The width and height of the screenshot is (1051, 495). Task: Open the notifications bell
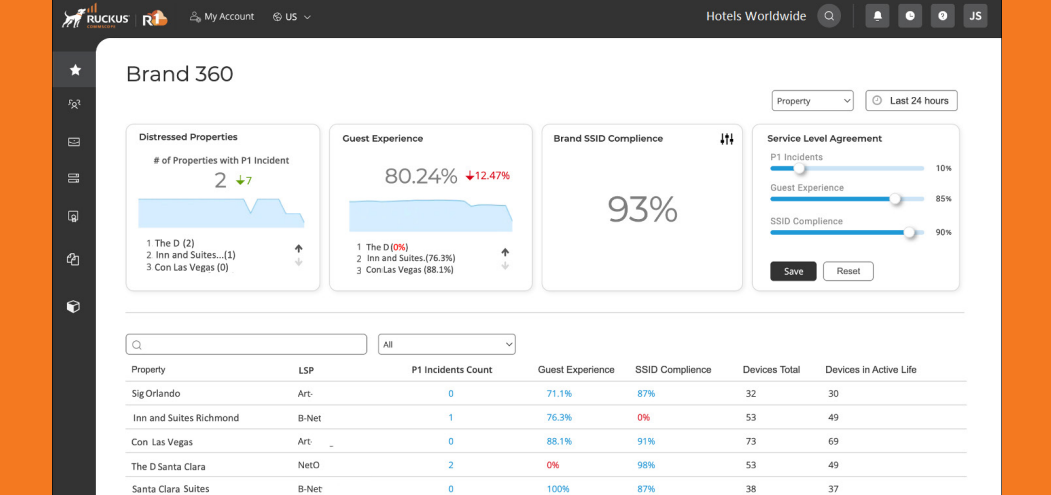click(877, 16)
